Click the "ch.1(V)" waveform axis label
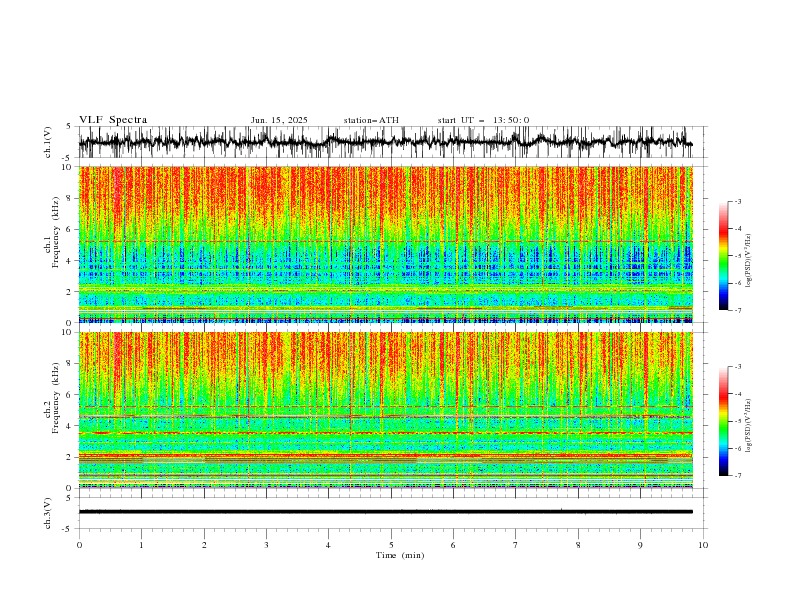 [x=48, y=142]
